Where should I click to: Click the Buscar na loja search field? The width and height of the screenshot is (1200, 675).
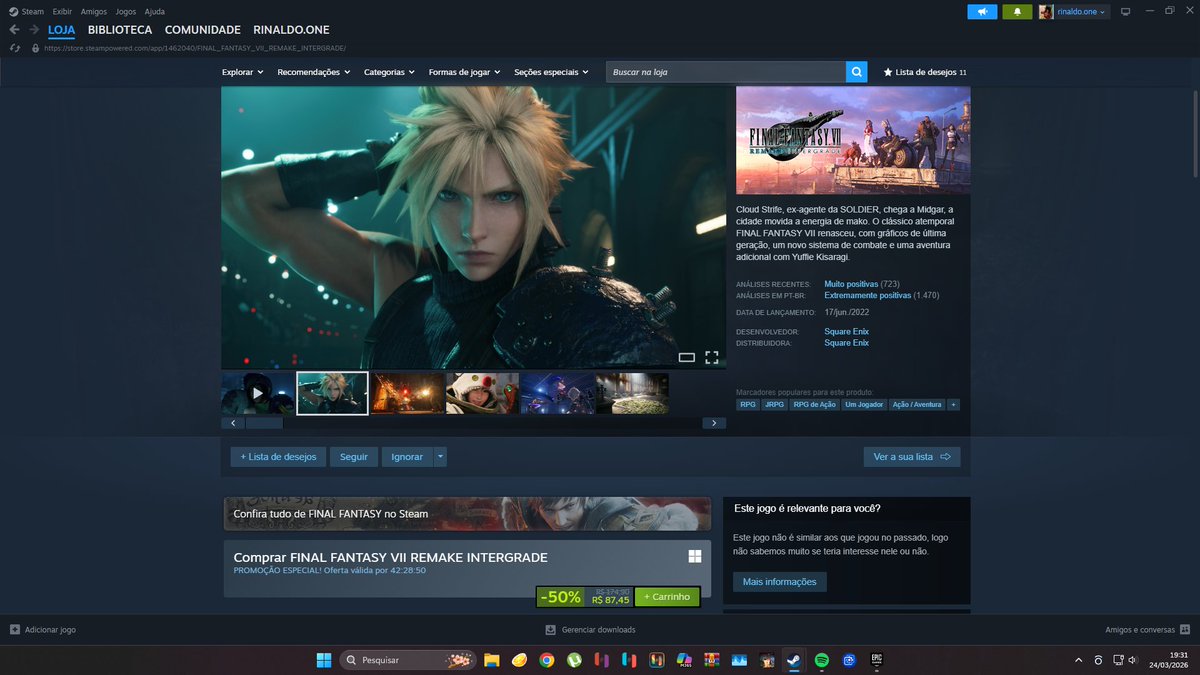726,72
